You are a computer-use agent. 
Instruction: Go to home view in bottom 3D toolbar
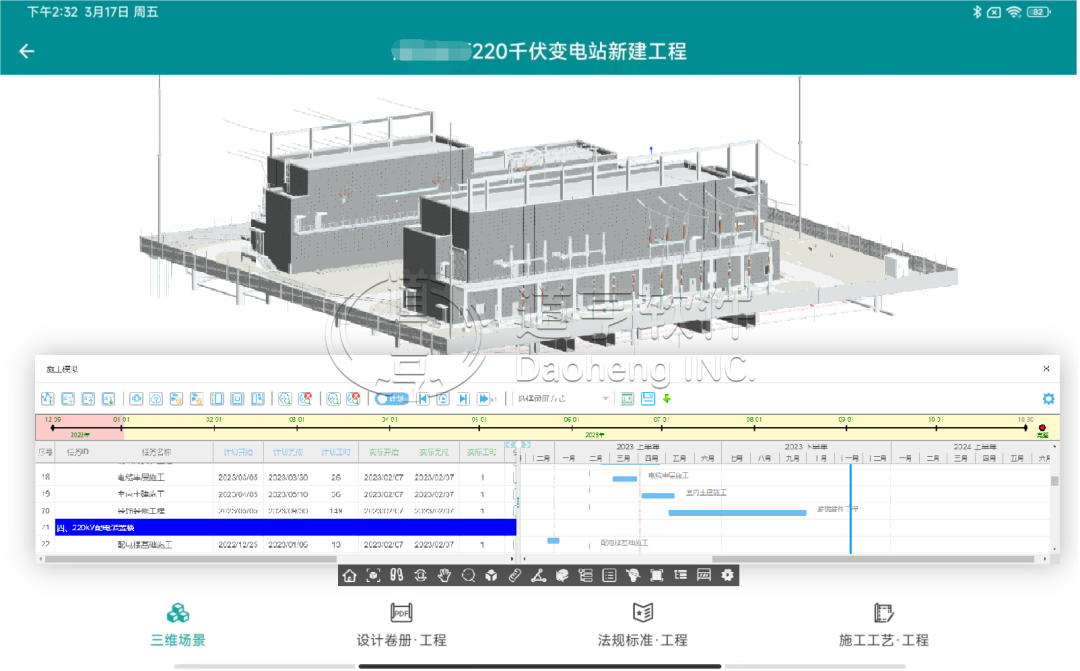[x=349, y=575]
